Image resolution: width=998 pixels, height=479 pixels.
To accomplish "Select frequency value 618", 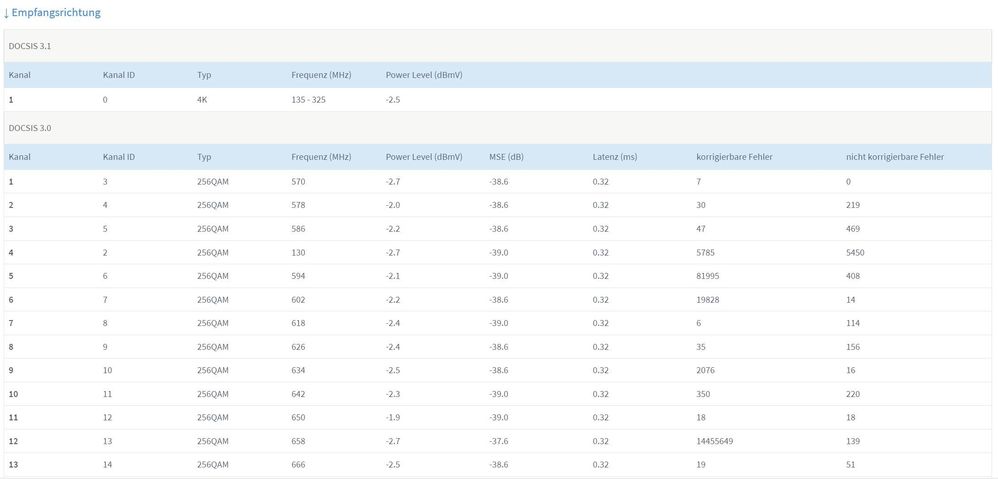I will pos(298,323).
